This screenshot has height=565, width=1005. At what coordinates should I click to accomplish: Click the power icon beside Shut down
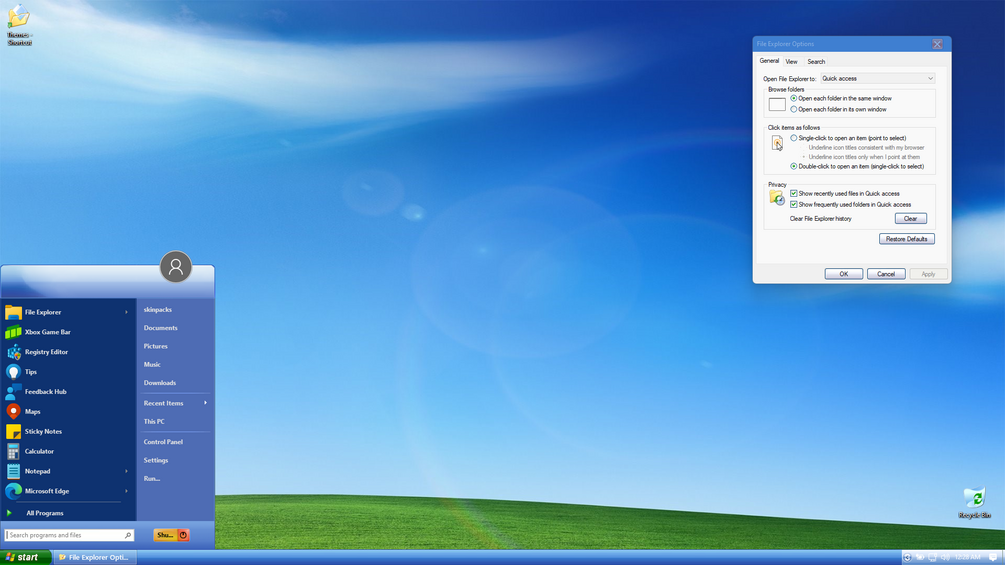[183, 535]
